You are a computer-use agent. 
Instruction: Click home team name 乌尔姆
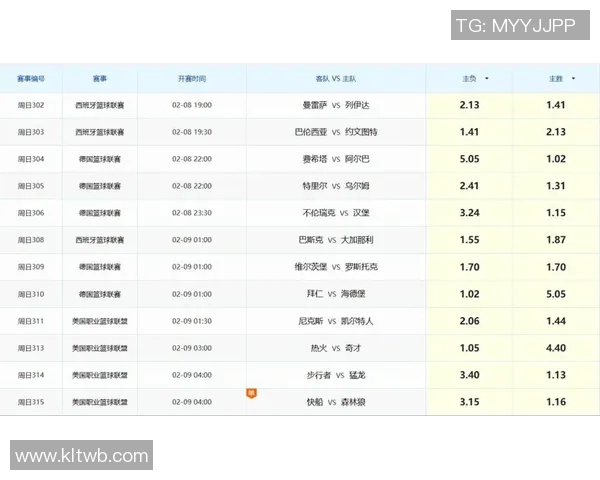(x=357, y=186)
